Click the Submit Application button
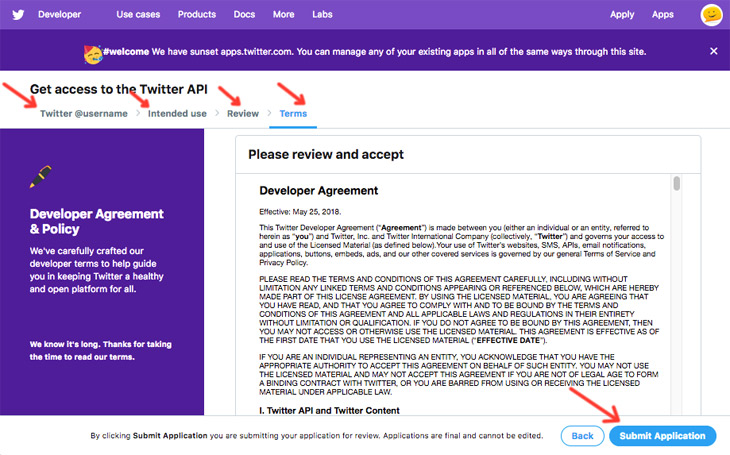 [x=662, y=436]
